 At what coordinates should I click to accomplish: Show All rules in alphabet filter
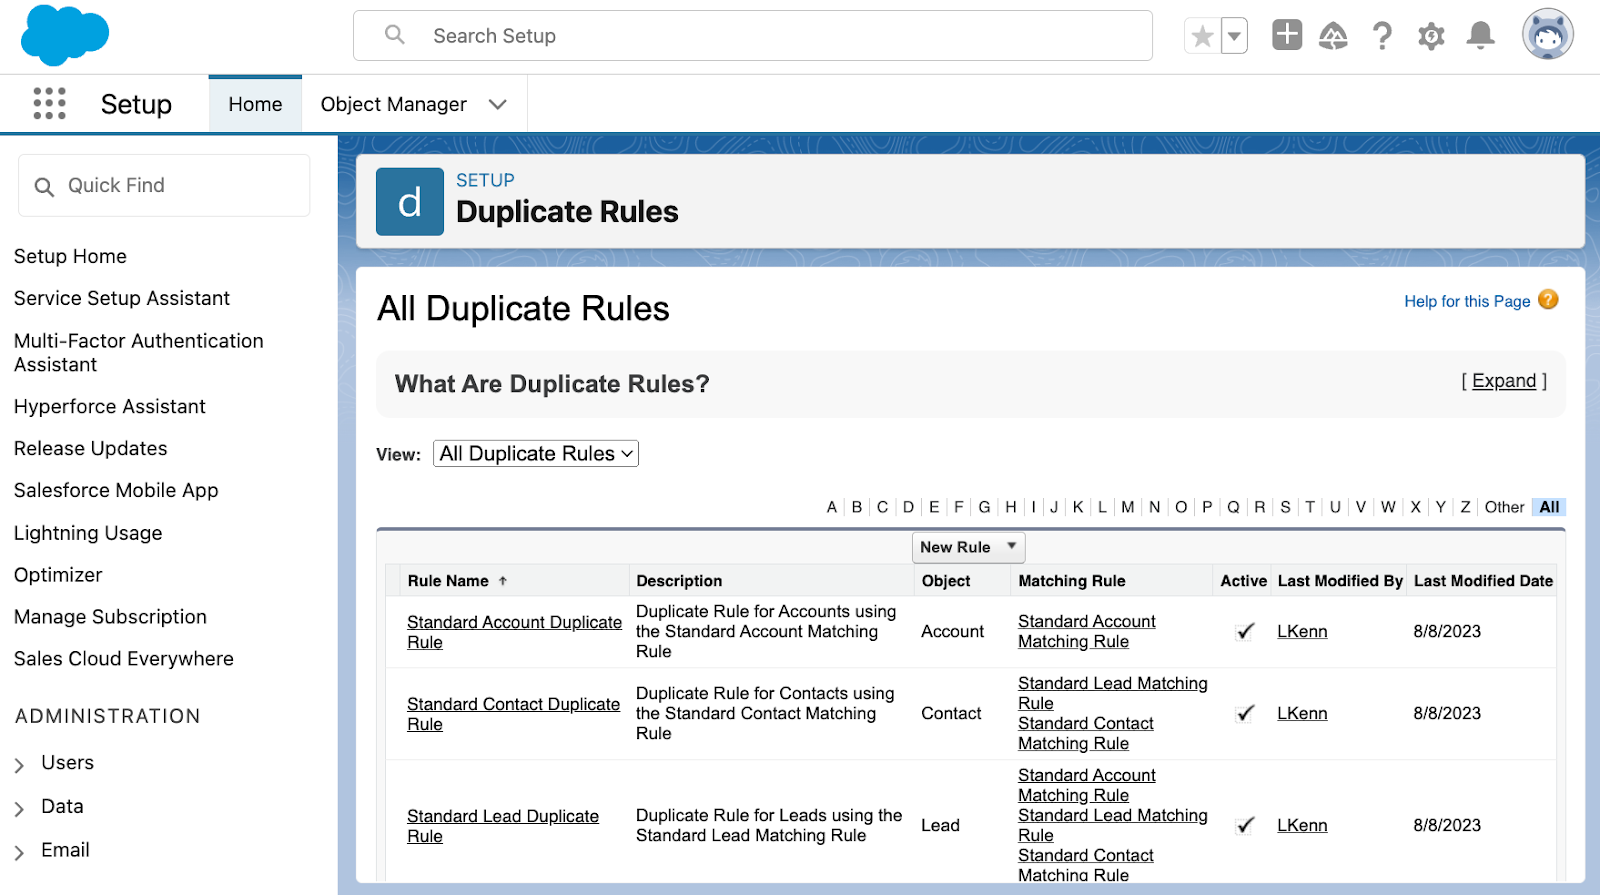coord(1549,507)
